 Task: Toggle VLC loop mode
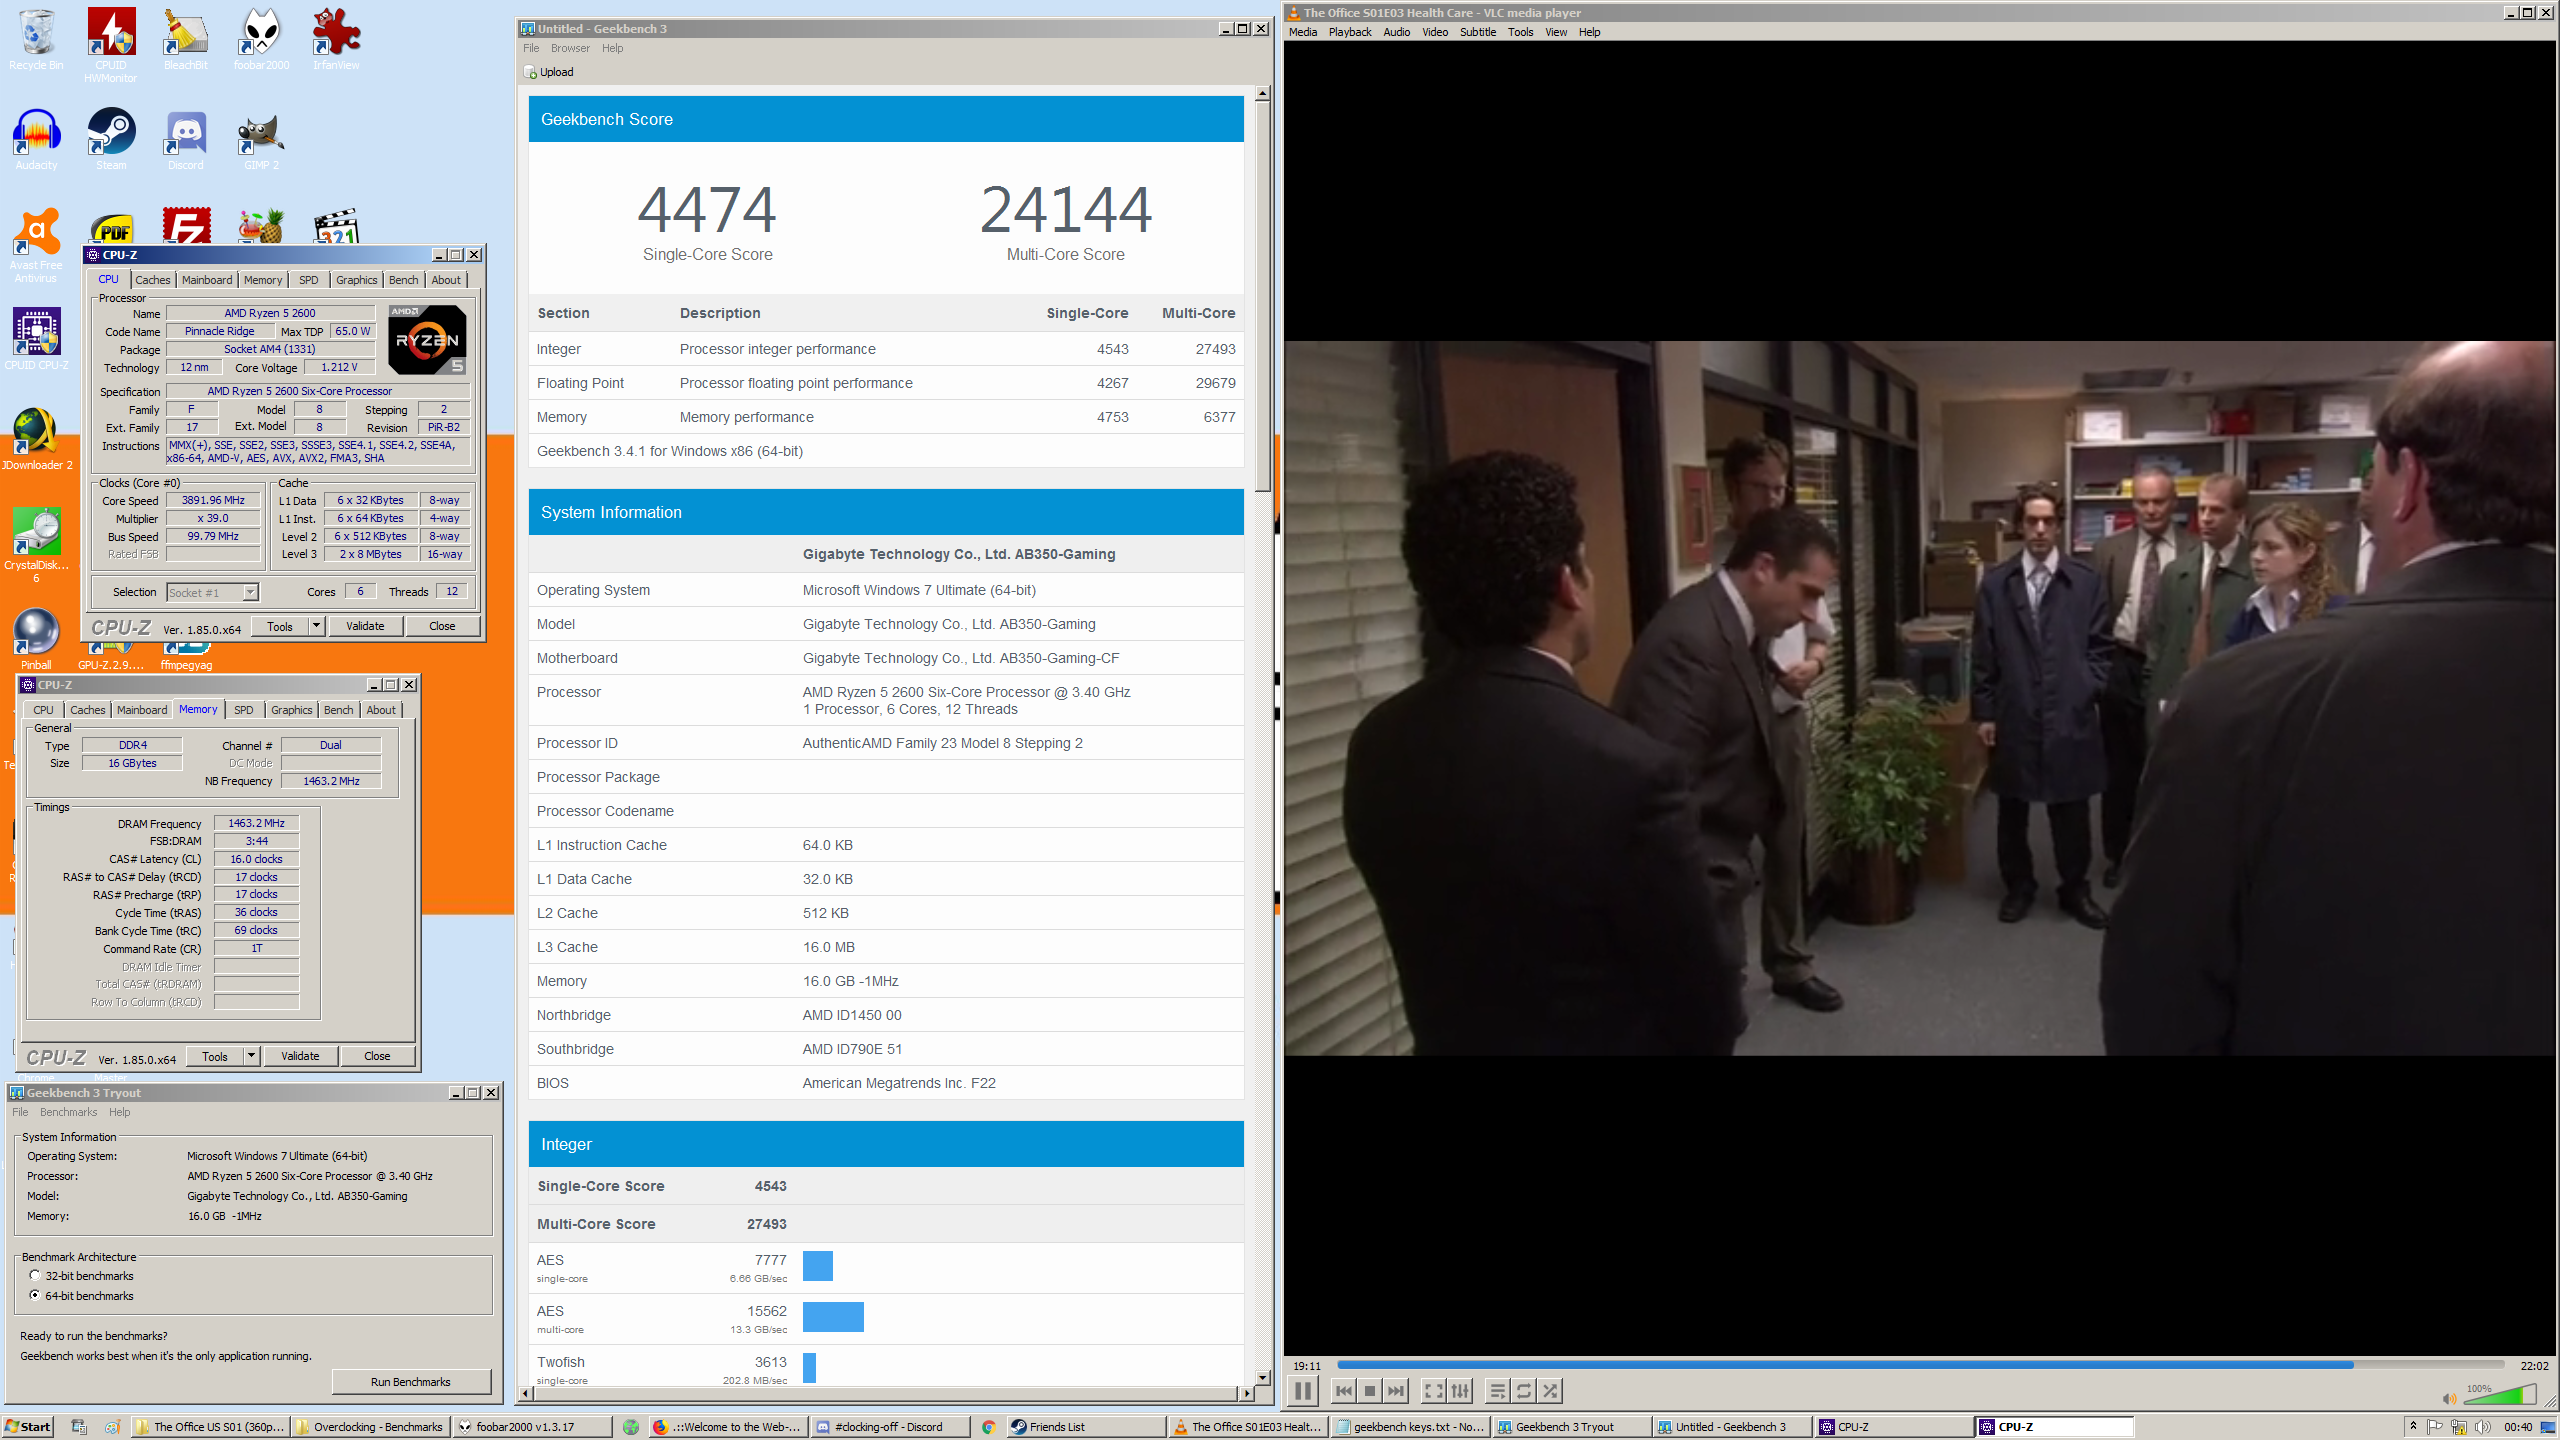click(1524, 1391)
